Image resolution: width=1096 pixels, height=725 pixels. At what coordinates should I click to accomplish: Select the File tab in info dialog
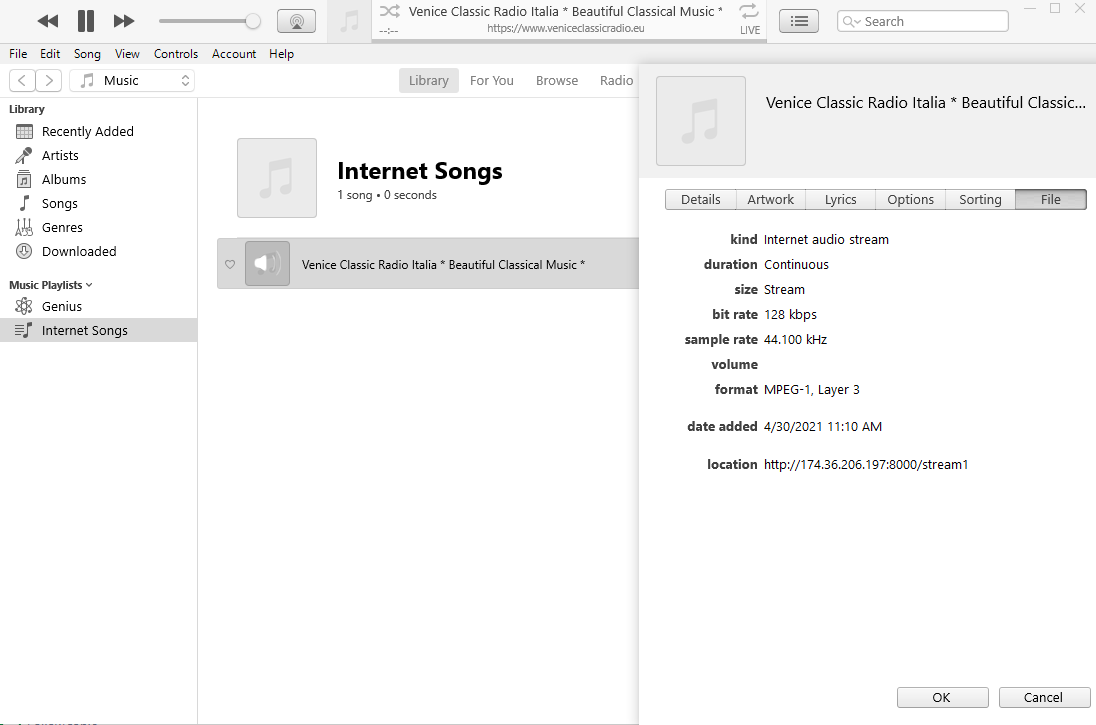click(x=1051, y=199)
